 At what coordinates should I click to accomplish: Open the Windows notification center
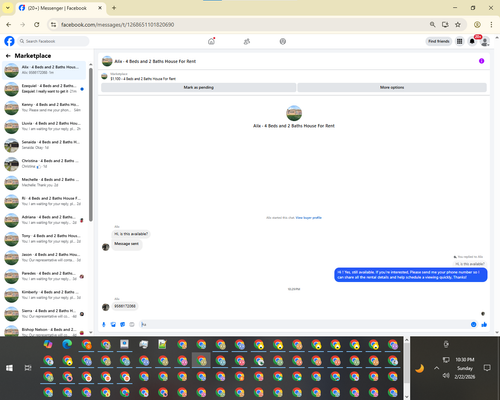[x=487, y=368]
